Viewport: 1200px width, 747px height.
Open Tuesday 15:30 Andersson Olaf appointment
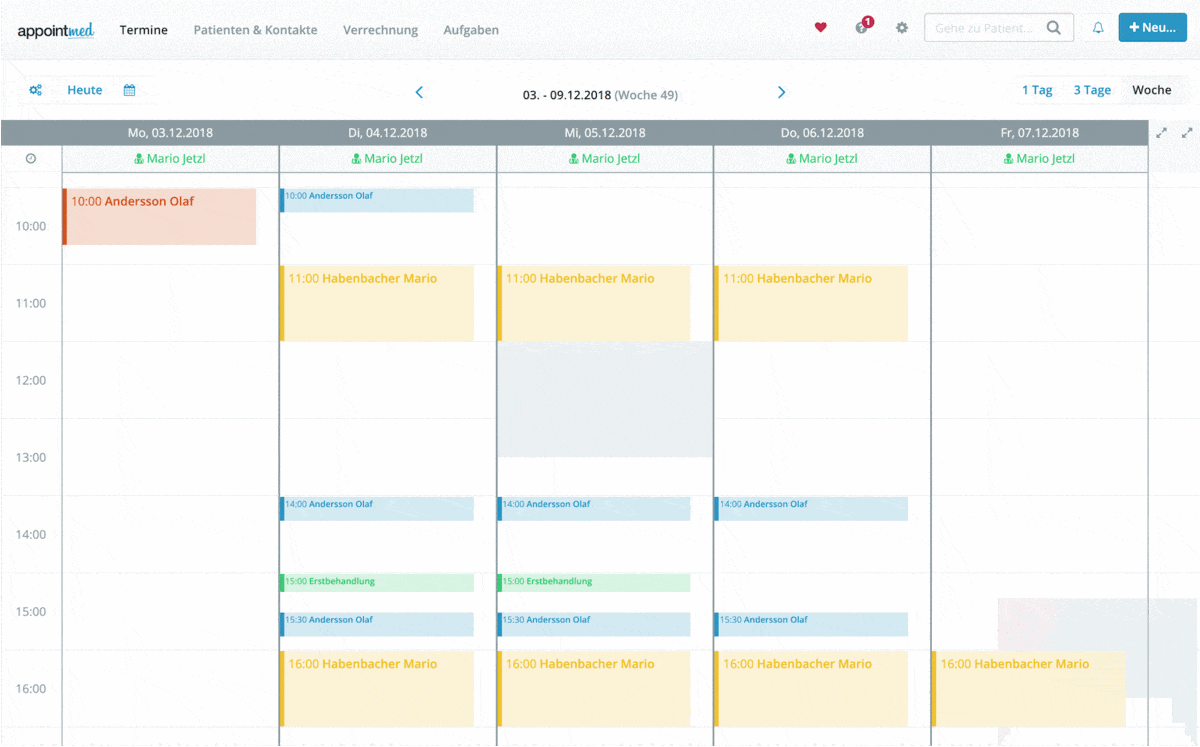(x=377, y=624)
